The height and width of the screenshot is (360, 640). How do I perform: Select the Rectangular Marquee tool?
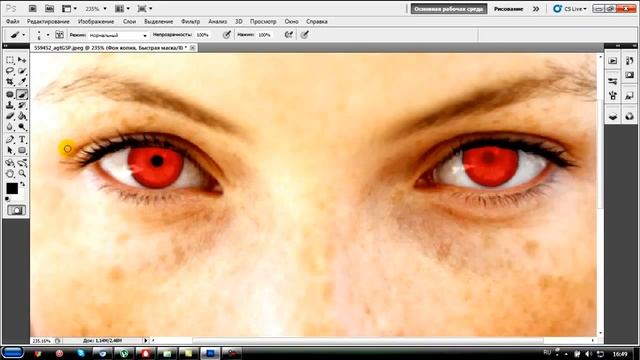(10, 60)
